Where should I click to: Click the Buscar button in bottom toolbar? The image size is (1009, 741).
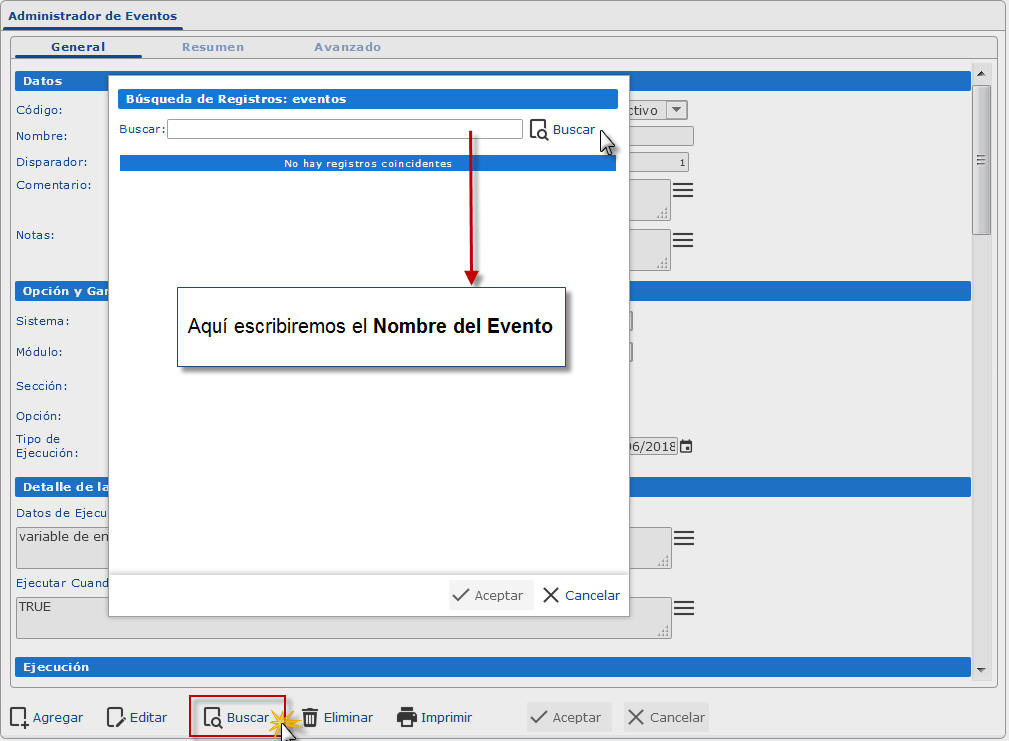237,717
